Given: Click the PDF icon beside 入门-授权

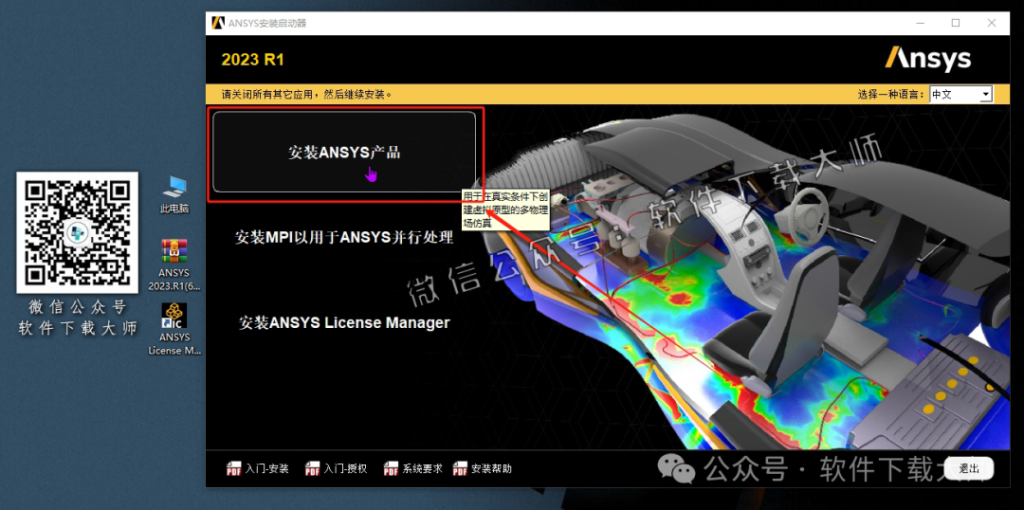Looking at the screenshot, I should 313,469.
